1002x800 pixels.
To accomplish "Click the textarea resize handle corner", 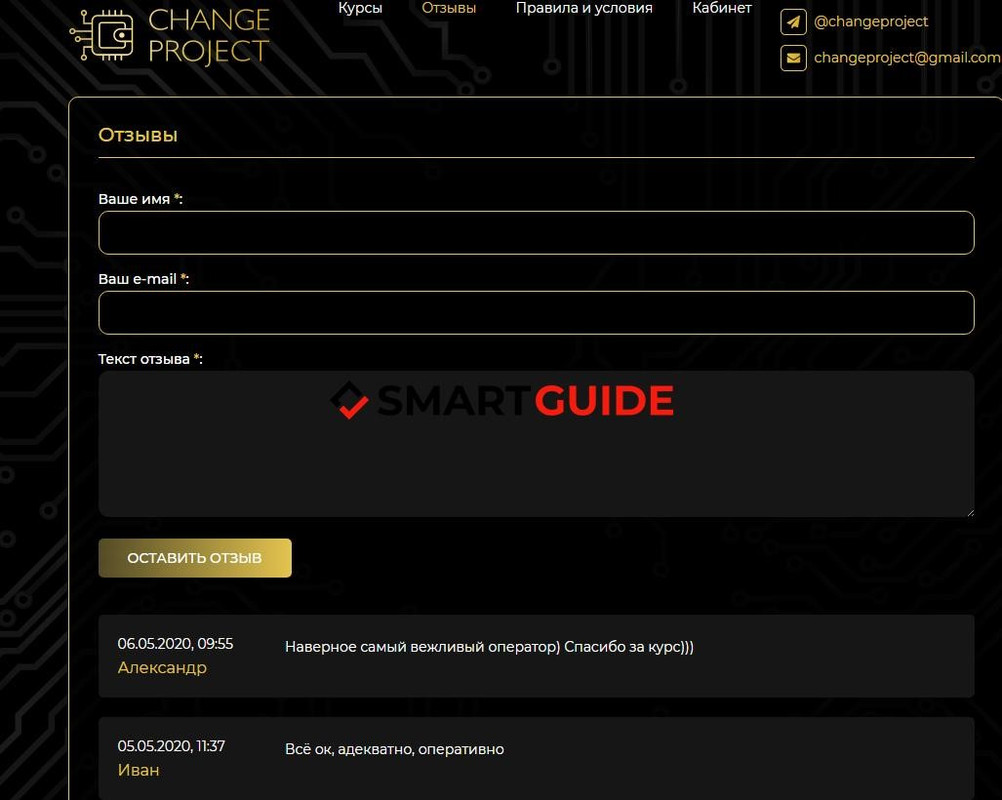I will click(x=970, y=512).
